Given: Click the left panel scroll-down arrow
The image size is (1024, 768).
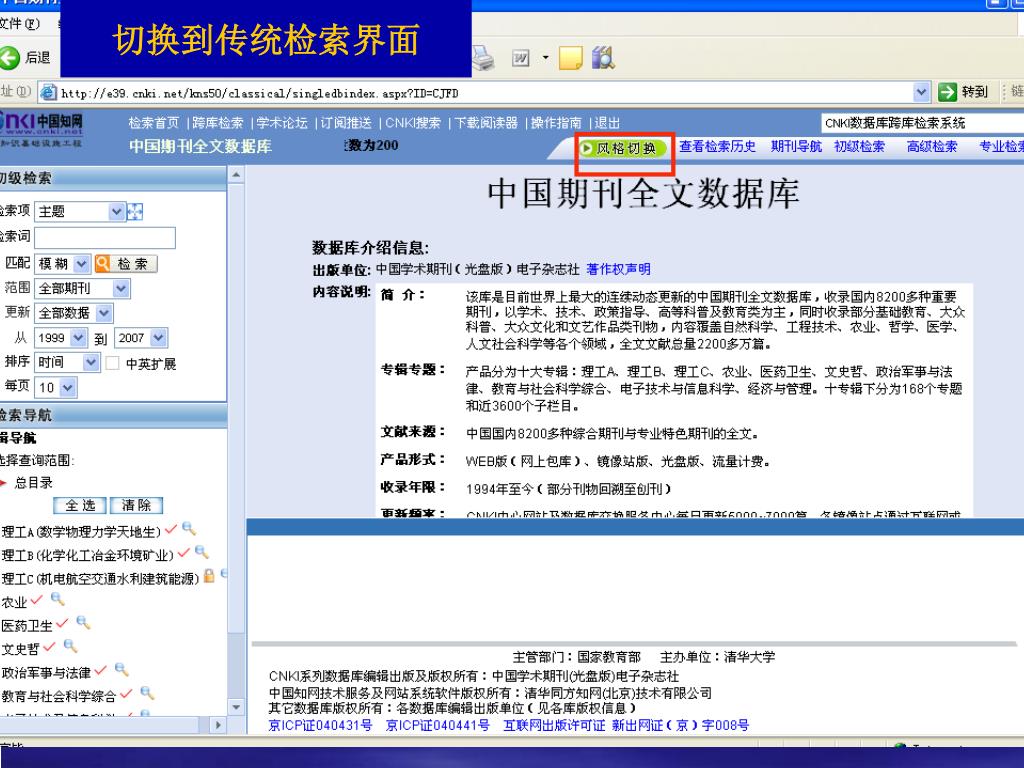Looking at the screenshot, I should point(236,707).
